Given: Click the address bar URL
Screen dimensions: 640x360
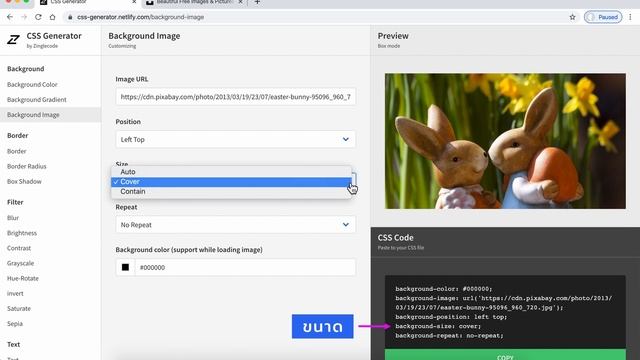Looking at the screenshot, I should pos(140,17).
